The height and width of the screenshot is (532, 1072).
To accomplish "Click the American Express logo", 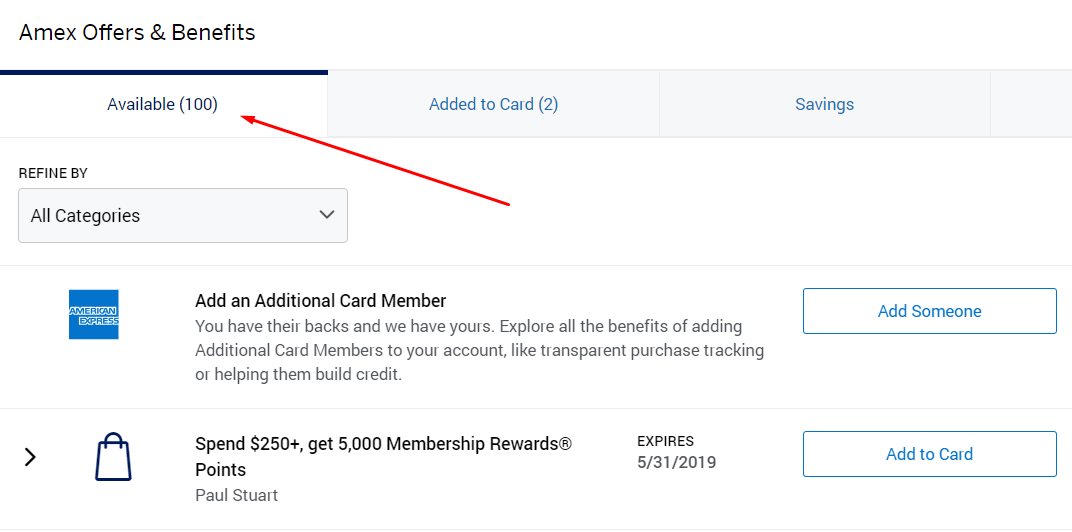I will [94, 314].
